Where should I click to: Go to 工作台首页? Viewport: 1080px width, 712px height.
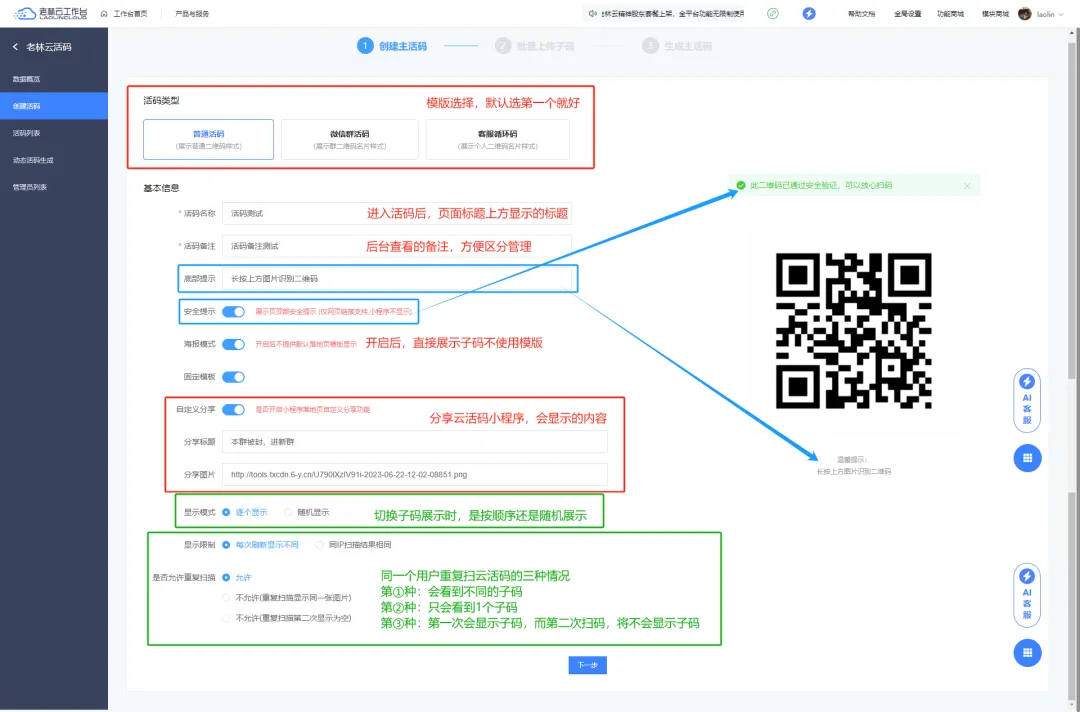130,14
